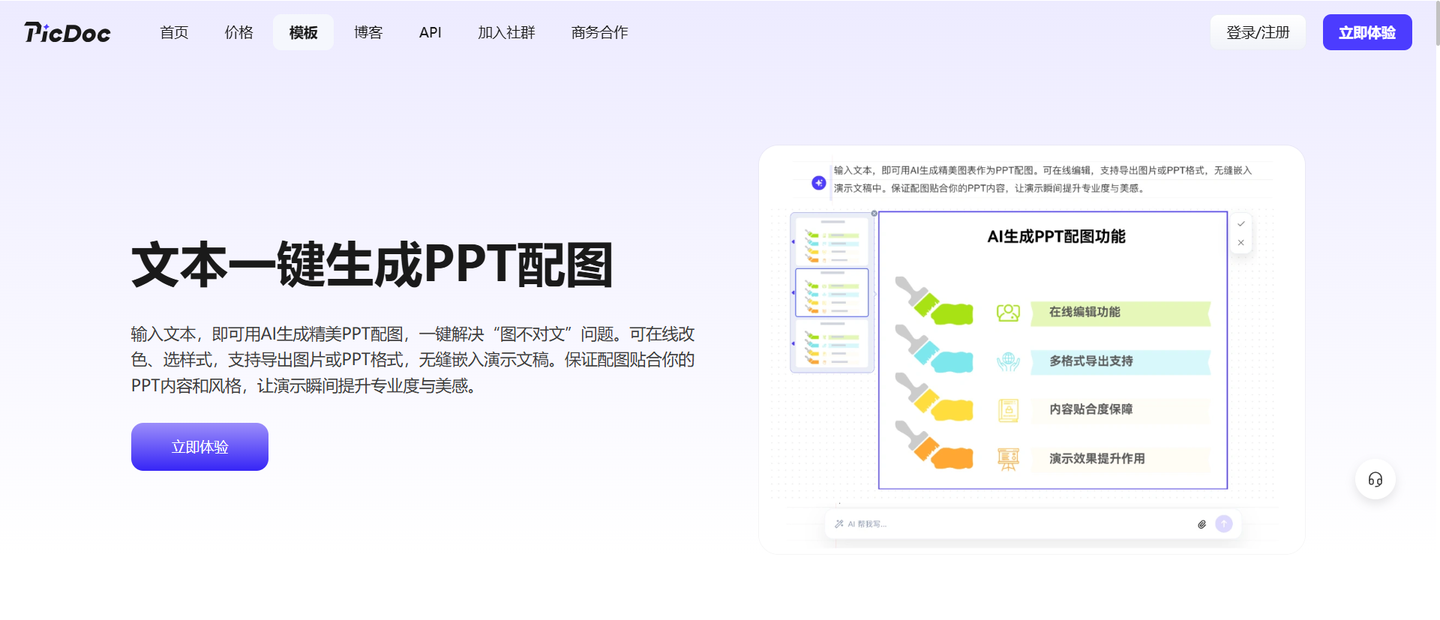The height and width of the screenshot is (620, 1440).
Task: Click the AI生成PPT配图功能 slide title
Action: [1056, 237]
